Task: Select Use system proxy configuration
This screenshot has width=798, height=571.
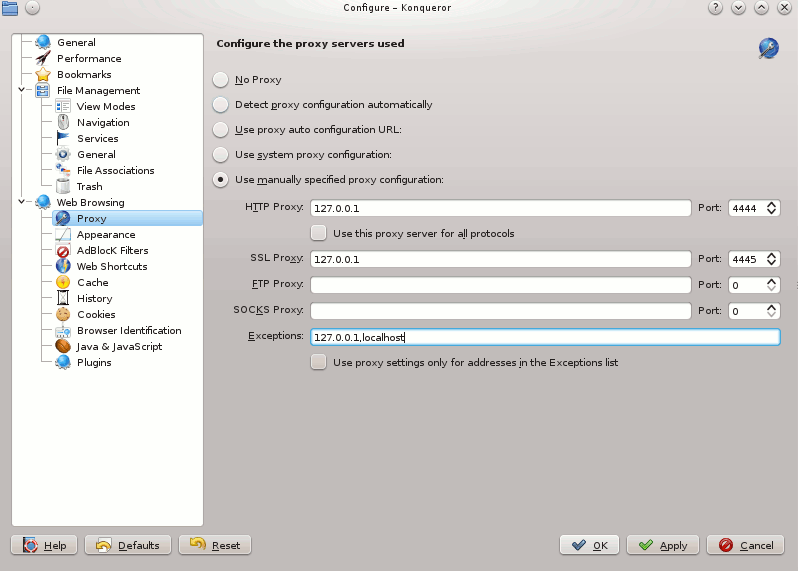Action: 220,154
